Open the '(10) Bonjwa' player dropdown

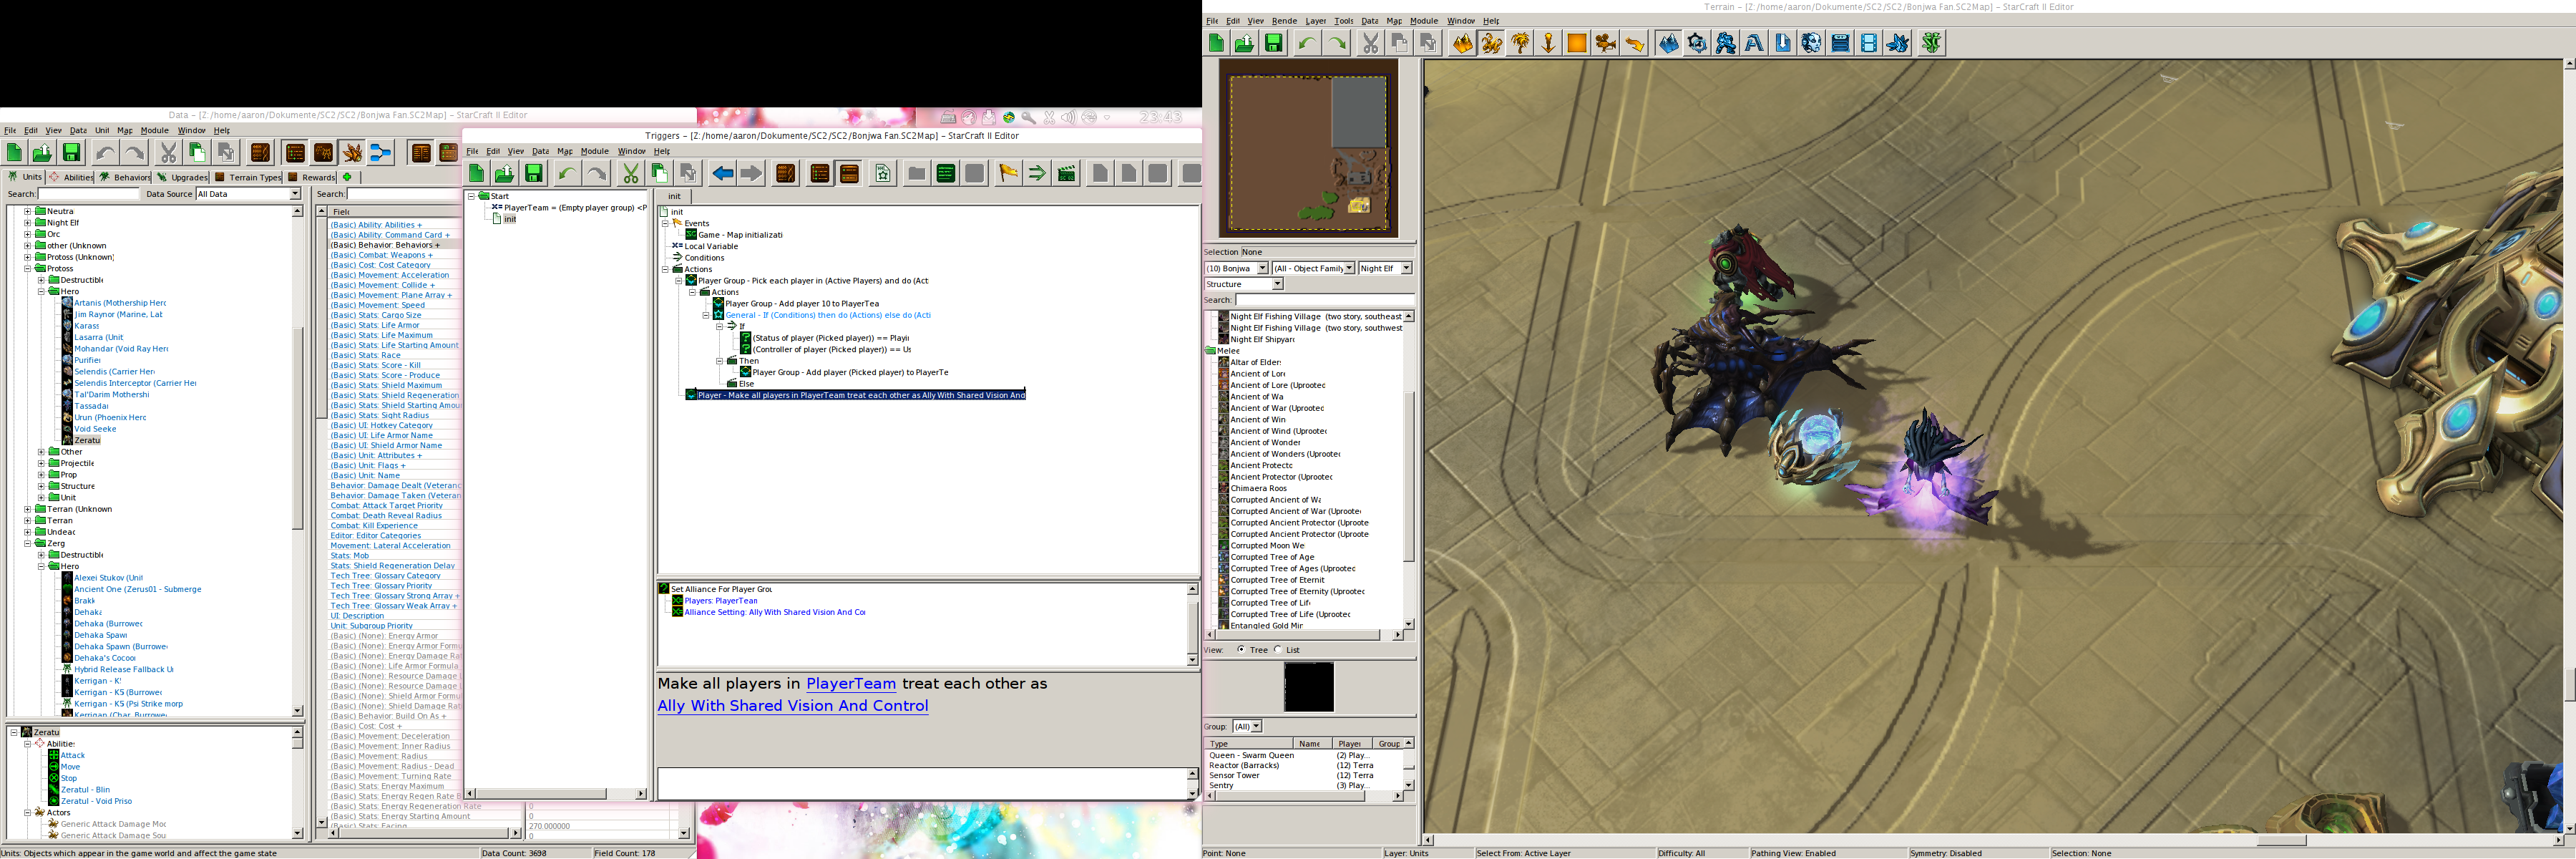point(1236,268)
